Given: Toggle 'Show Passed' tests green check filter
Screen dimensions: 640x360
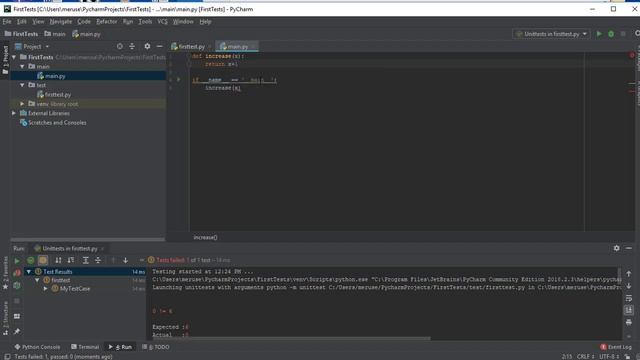Looking at the screenshot, I should point(31,260).
